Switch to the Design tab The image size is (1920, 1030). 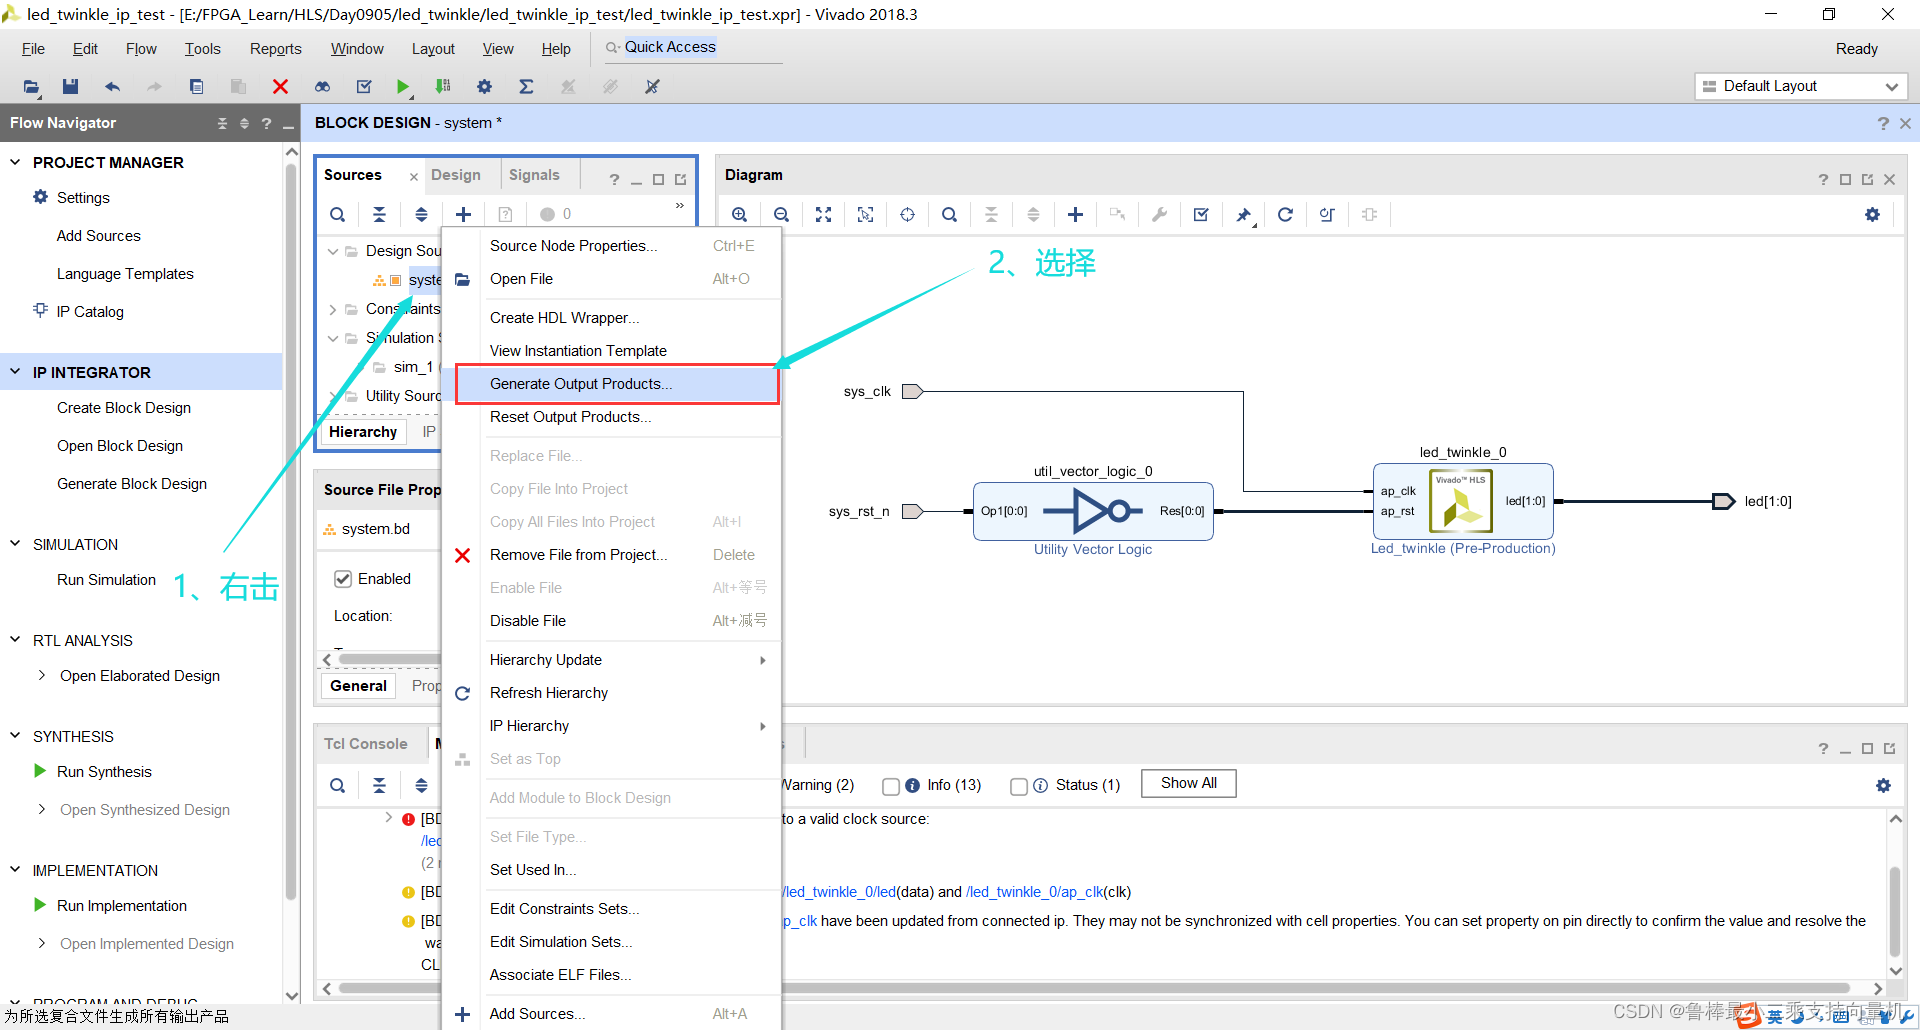tap(456, 175)
